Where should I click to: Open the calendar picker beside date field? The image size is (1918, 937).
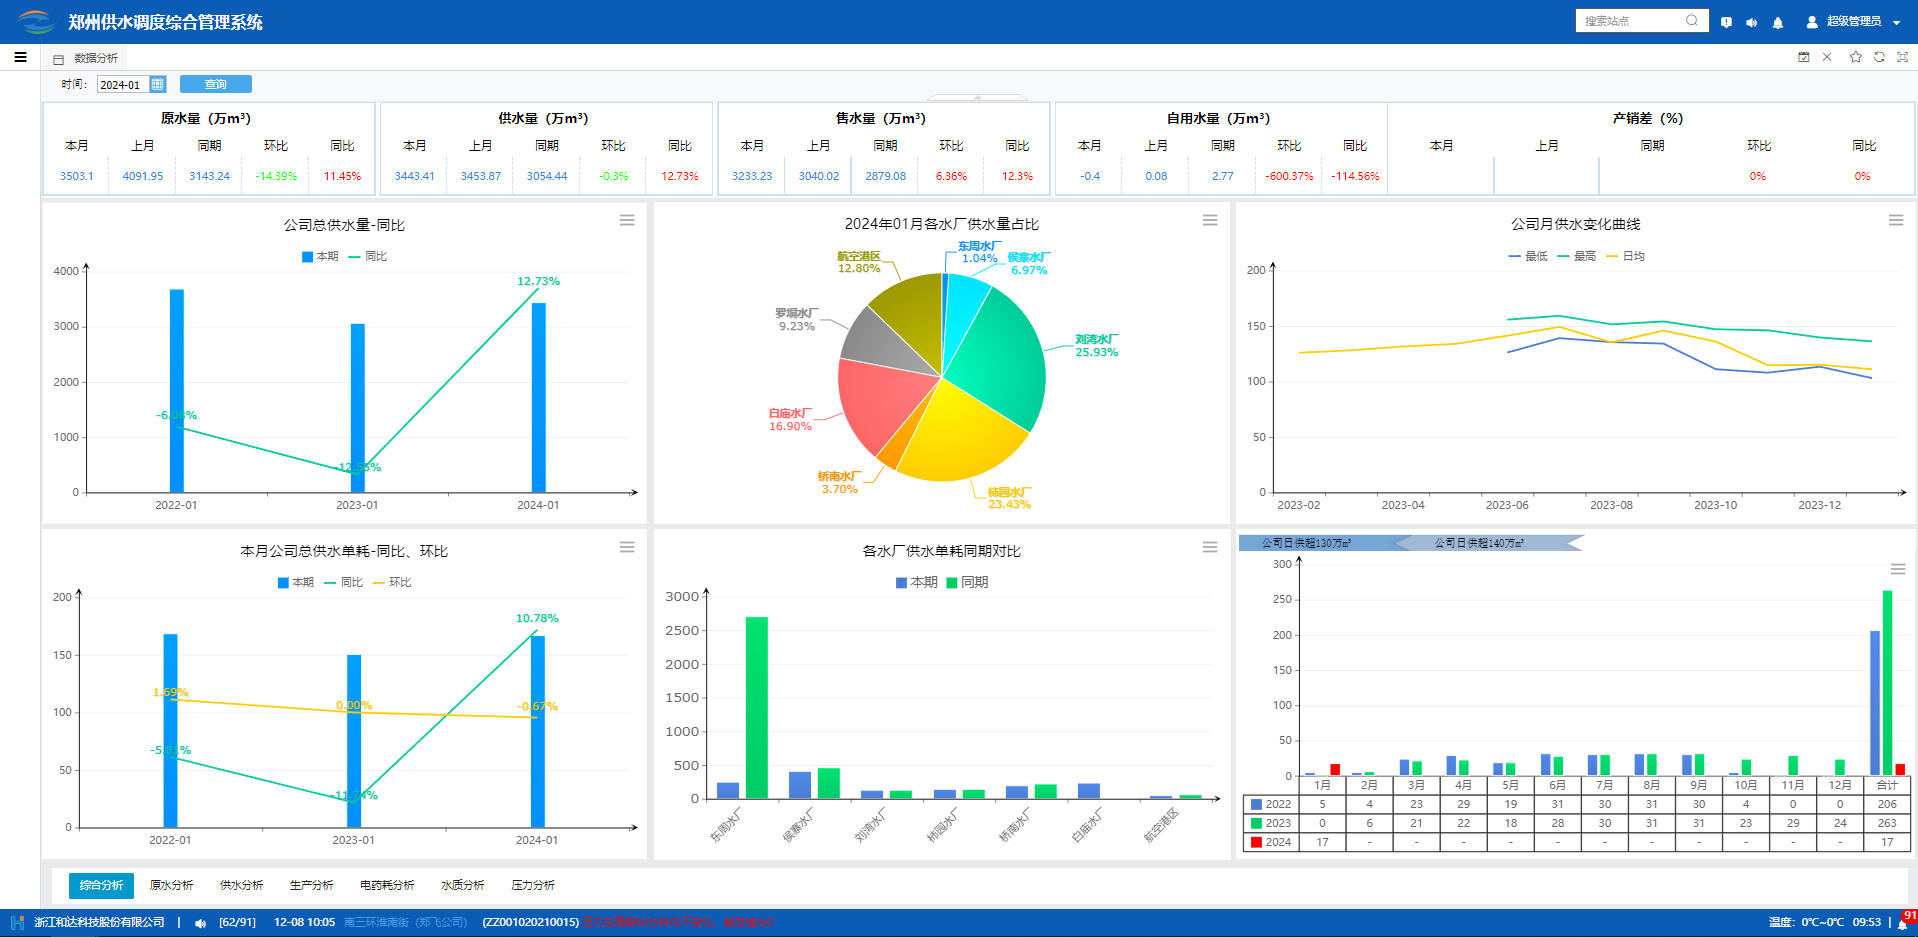tap(158, 85)
